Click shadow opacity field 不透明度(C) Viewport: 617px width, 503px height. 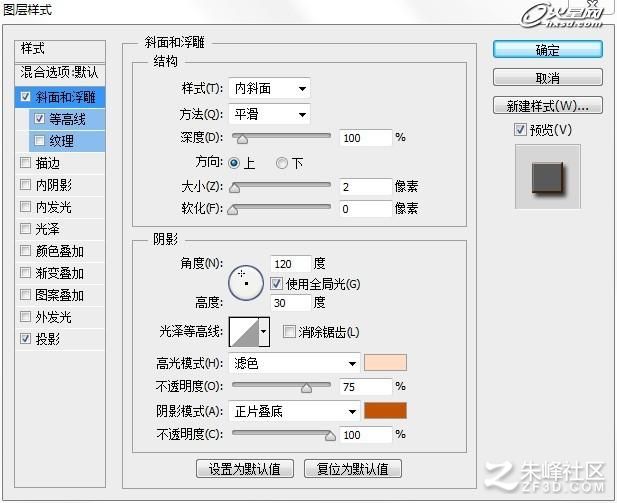[366, 435]
